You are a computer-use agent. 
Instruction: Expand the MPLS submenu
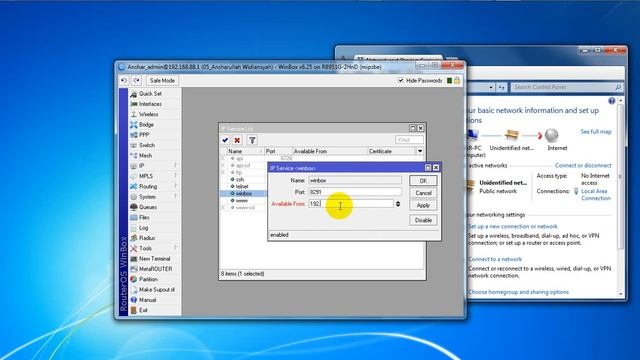(x=153, y=176)
